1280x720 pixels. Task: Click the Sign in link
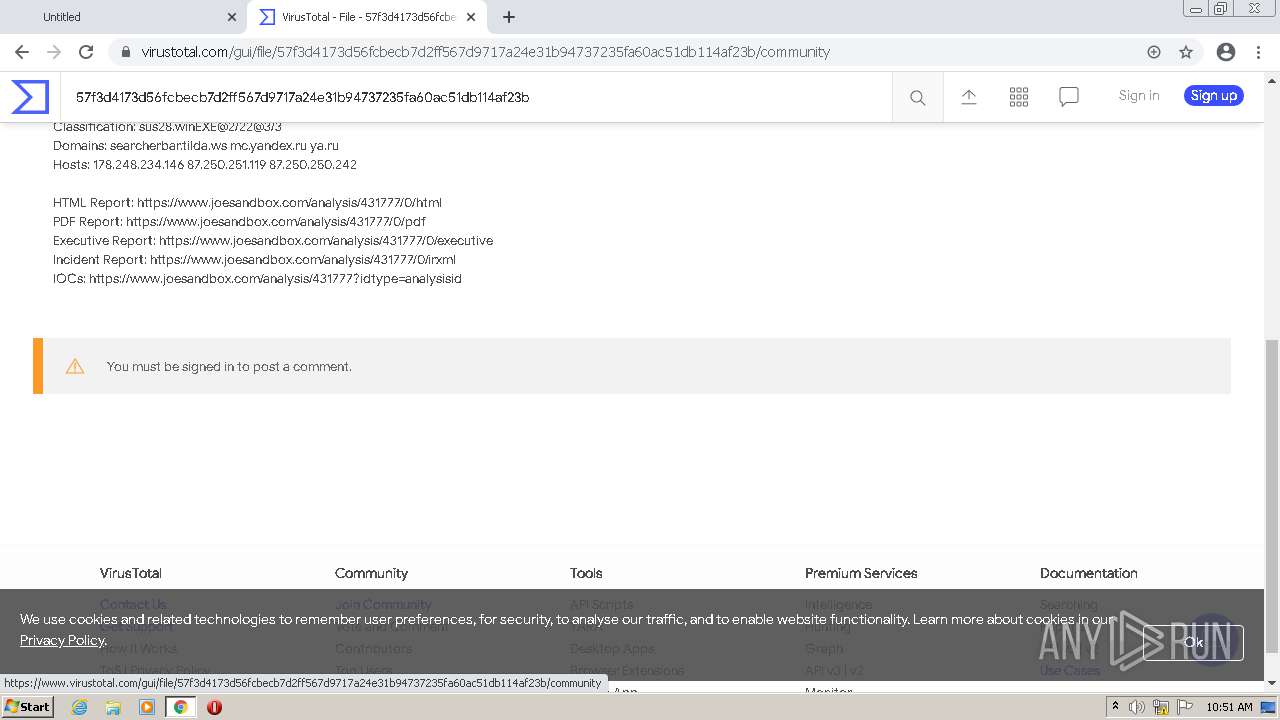tap(1139, 95)
